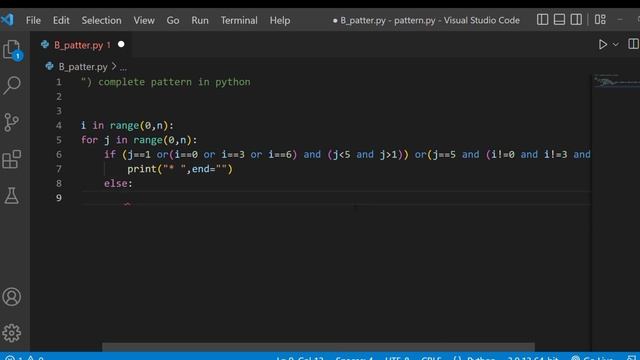Open the Go menu
The width and height of the screenshot is (640, 360).
point(173,20)
